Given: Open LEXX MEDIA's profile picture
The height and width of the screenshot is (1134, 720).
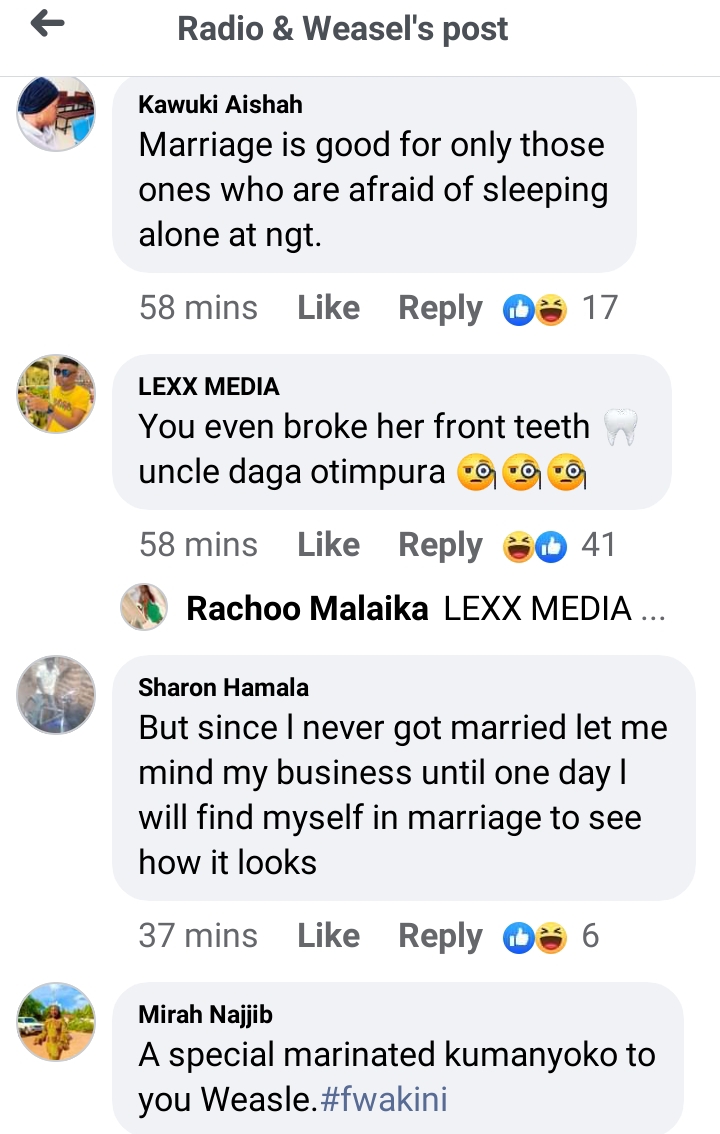Looking at the screenshot, I should (x=56, y=394).
